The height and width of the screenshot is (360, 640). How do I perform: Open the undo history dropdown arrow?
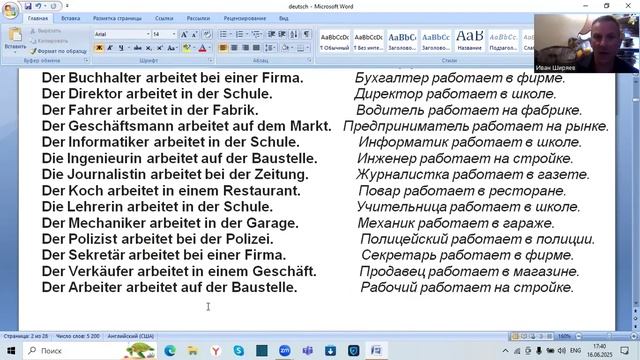point(45,6)
